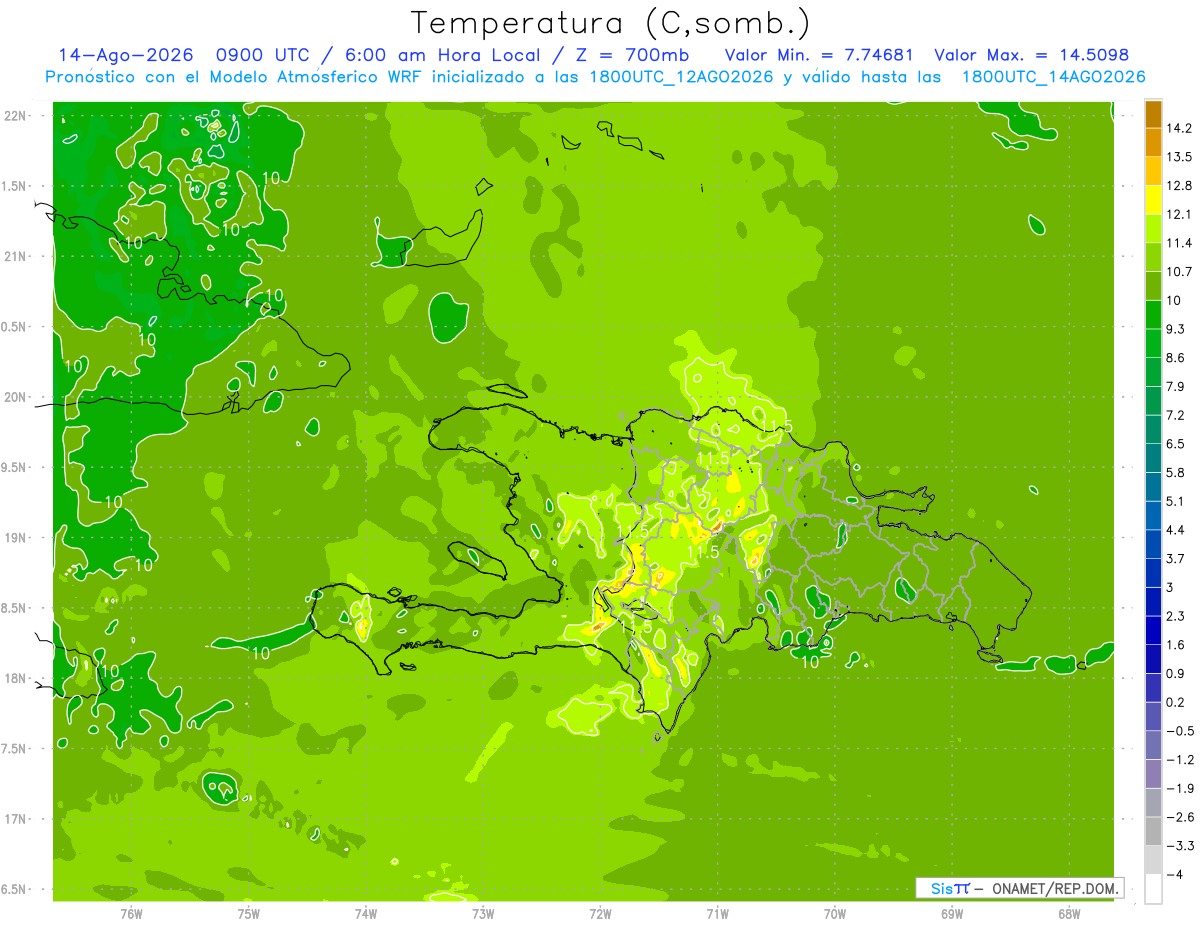Screen dimensions: 1200x927
Task: Click the "74W" longitude label
Action: [366, 914]
